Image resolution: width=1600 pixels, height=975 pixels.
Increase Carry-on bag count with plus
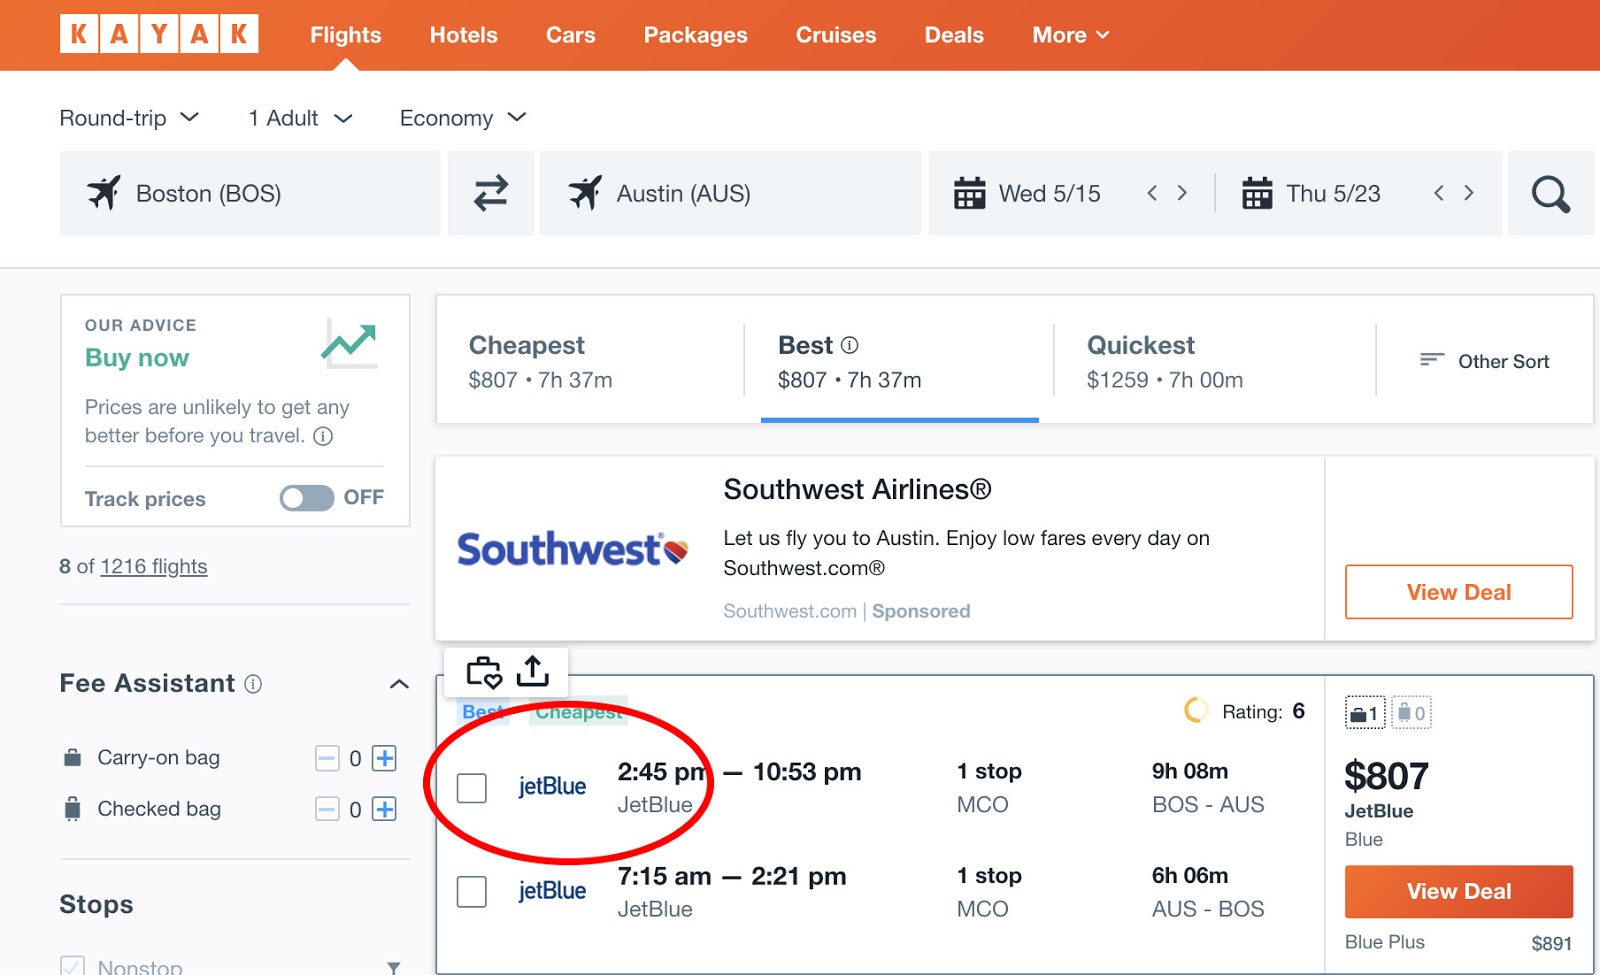tap(385, 758)
